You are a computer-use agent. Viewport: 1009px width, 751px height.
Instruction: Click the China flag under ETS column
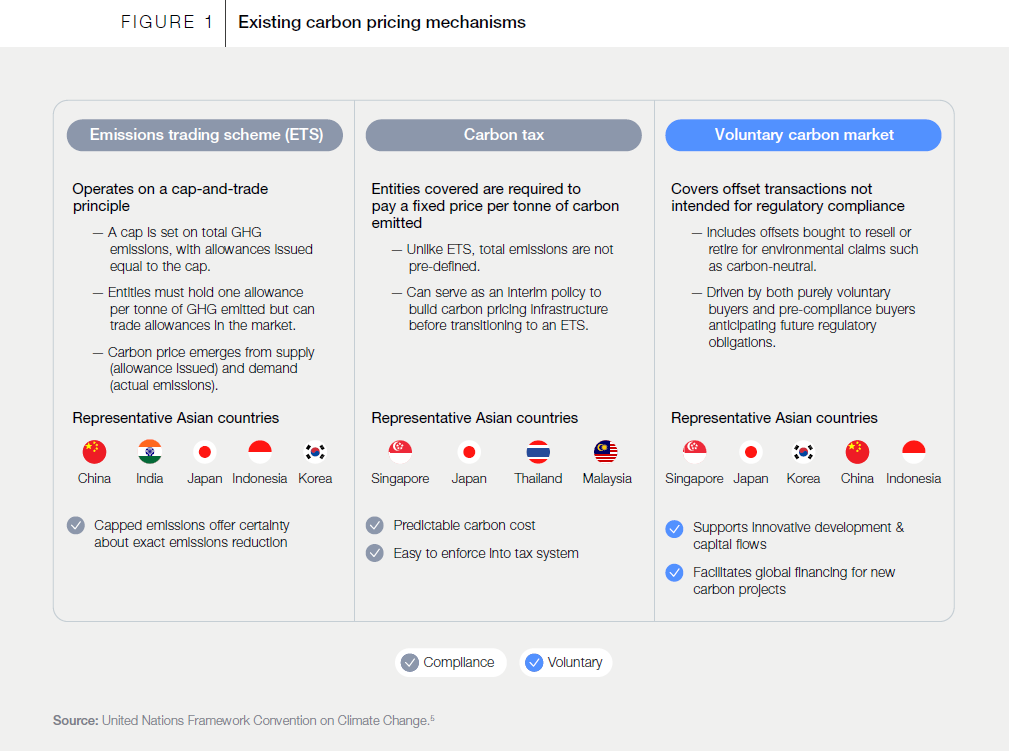point(94,452)
